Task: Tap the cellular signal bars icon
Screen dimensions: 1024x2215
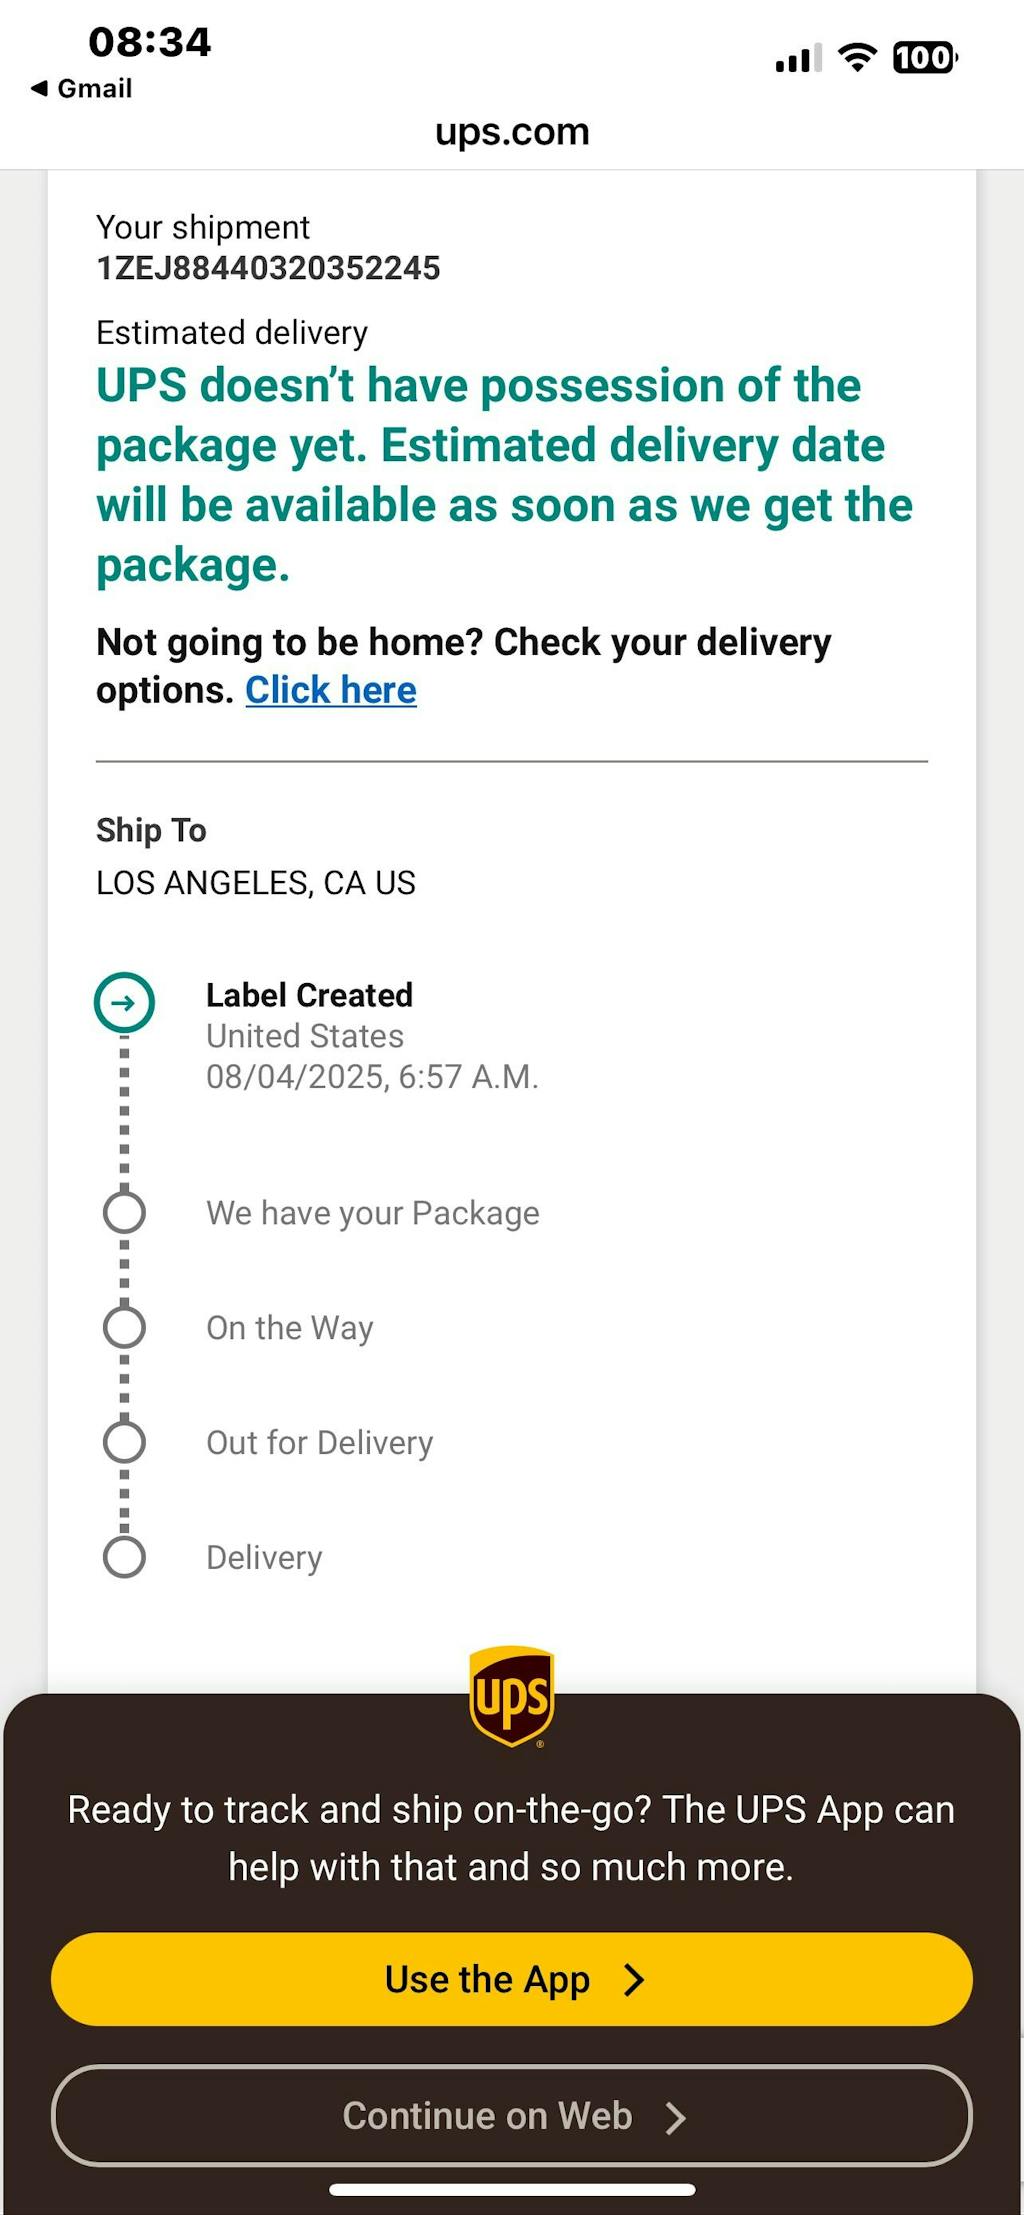Action: point(797,59)
